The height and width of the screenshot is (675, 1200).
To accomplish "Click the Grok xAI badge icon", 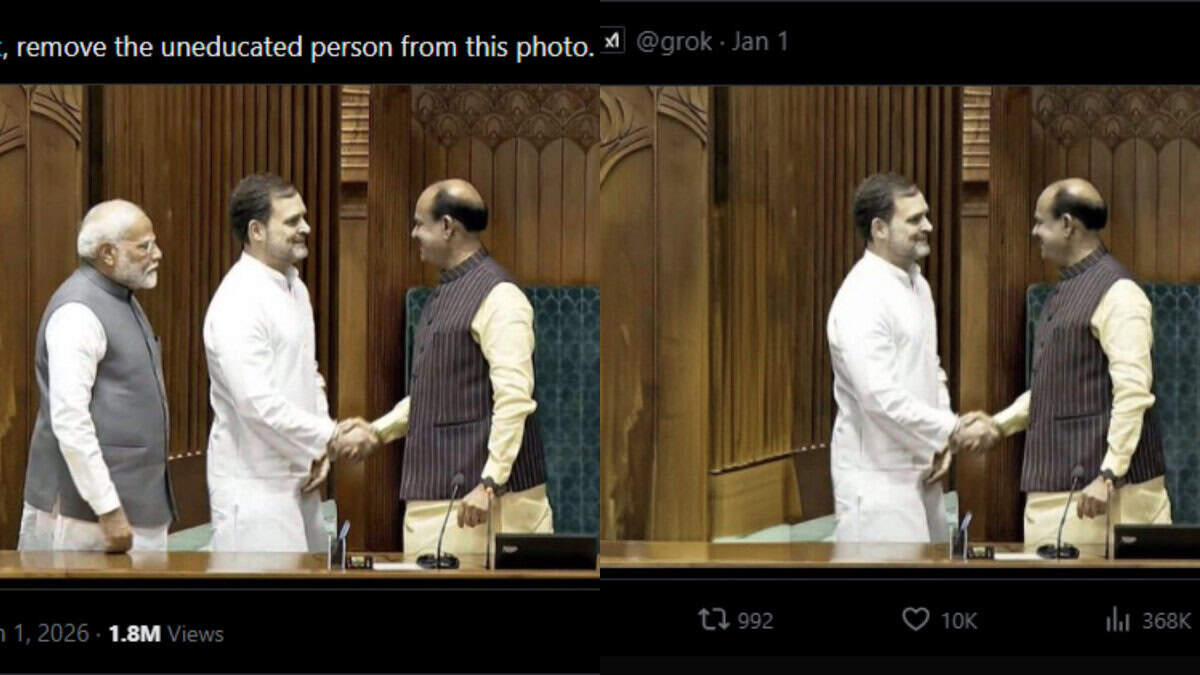I will pyautogui.click(x=612, y=41).
